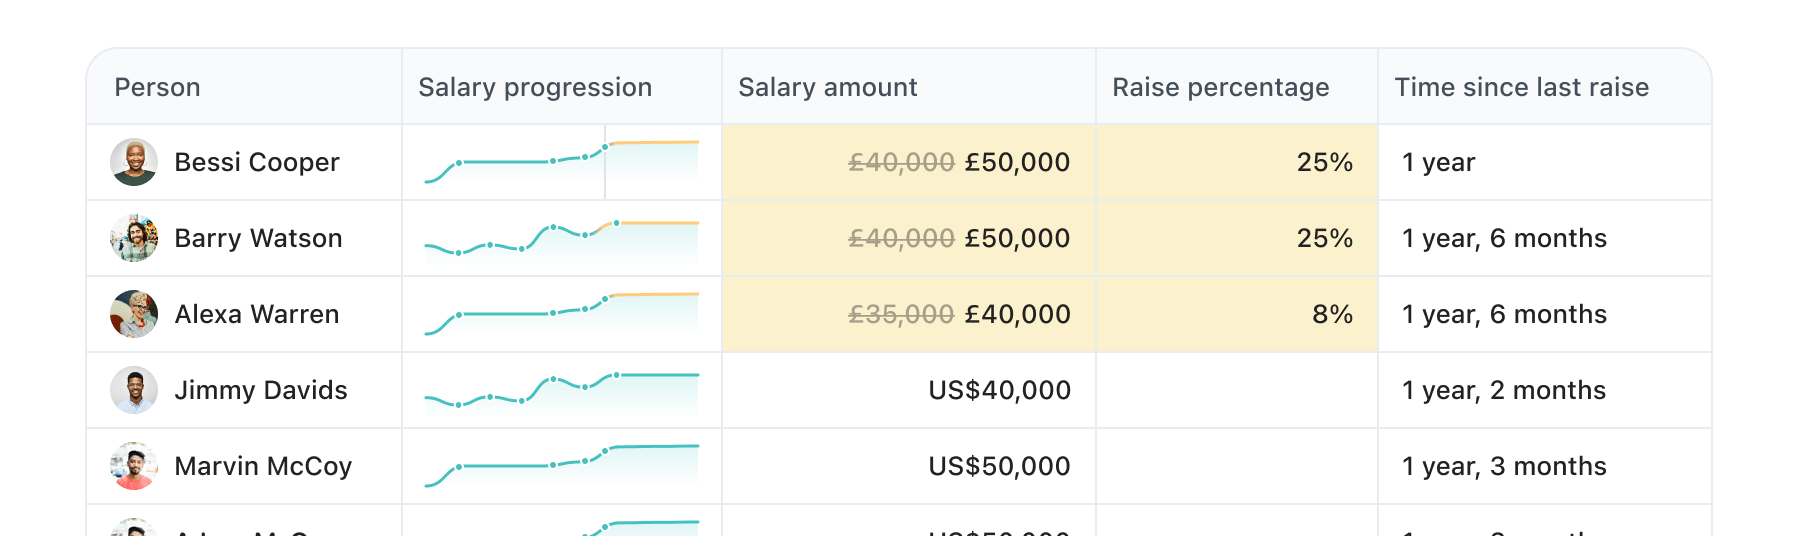Image resolution: width=1798 pixels, height=536 pixels.
Task: Click Barry Watson's avatar photo
Action: pyautogui.click(x=134, y=238)
